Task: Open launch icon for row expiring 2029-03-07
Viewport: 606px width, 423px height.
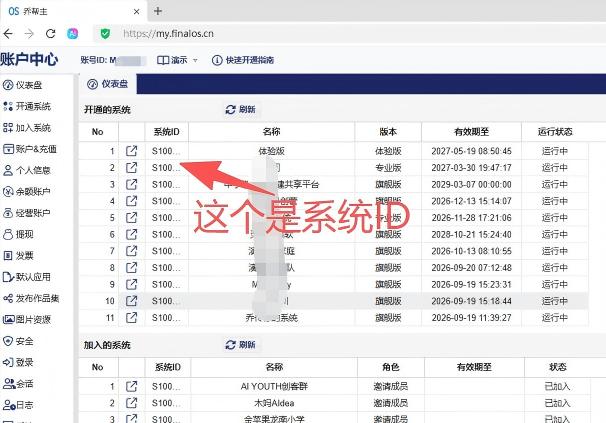Action: (x=131, y=184)
